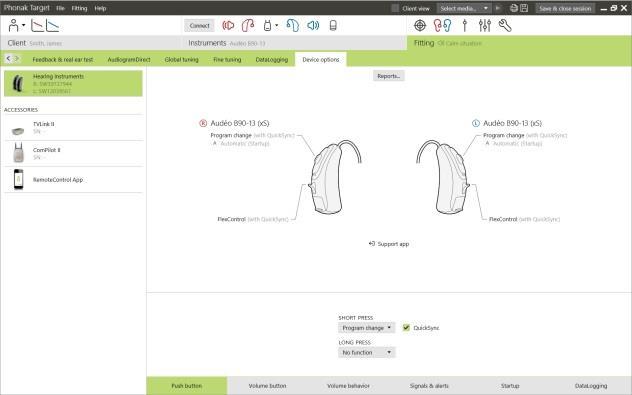Toggle the QuickSync checkbox

click(x=406, y=328)
